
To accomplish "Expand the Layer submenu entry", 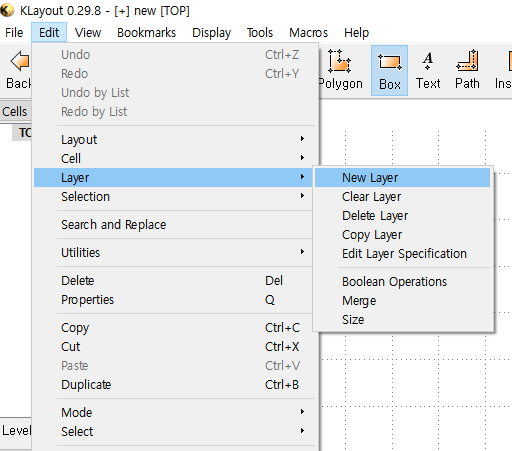I will 173,177.
